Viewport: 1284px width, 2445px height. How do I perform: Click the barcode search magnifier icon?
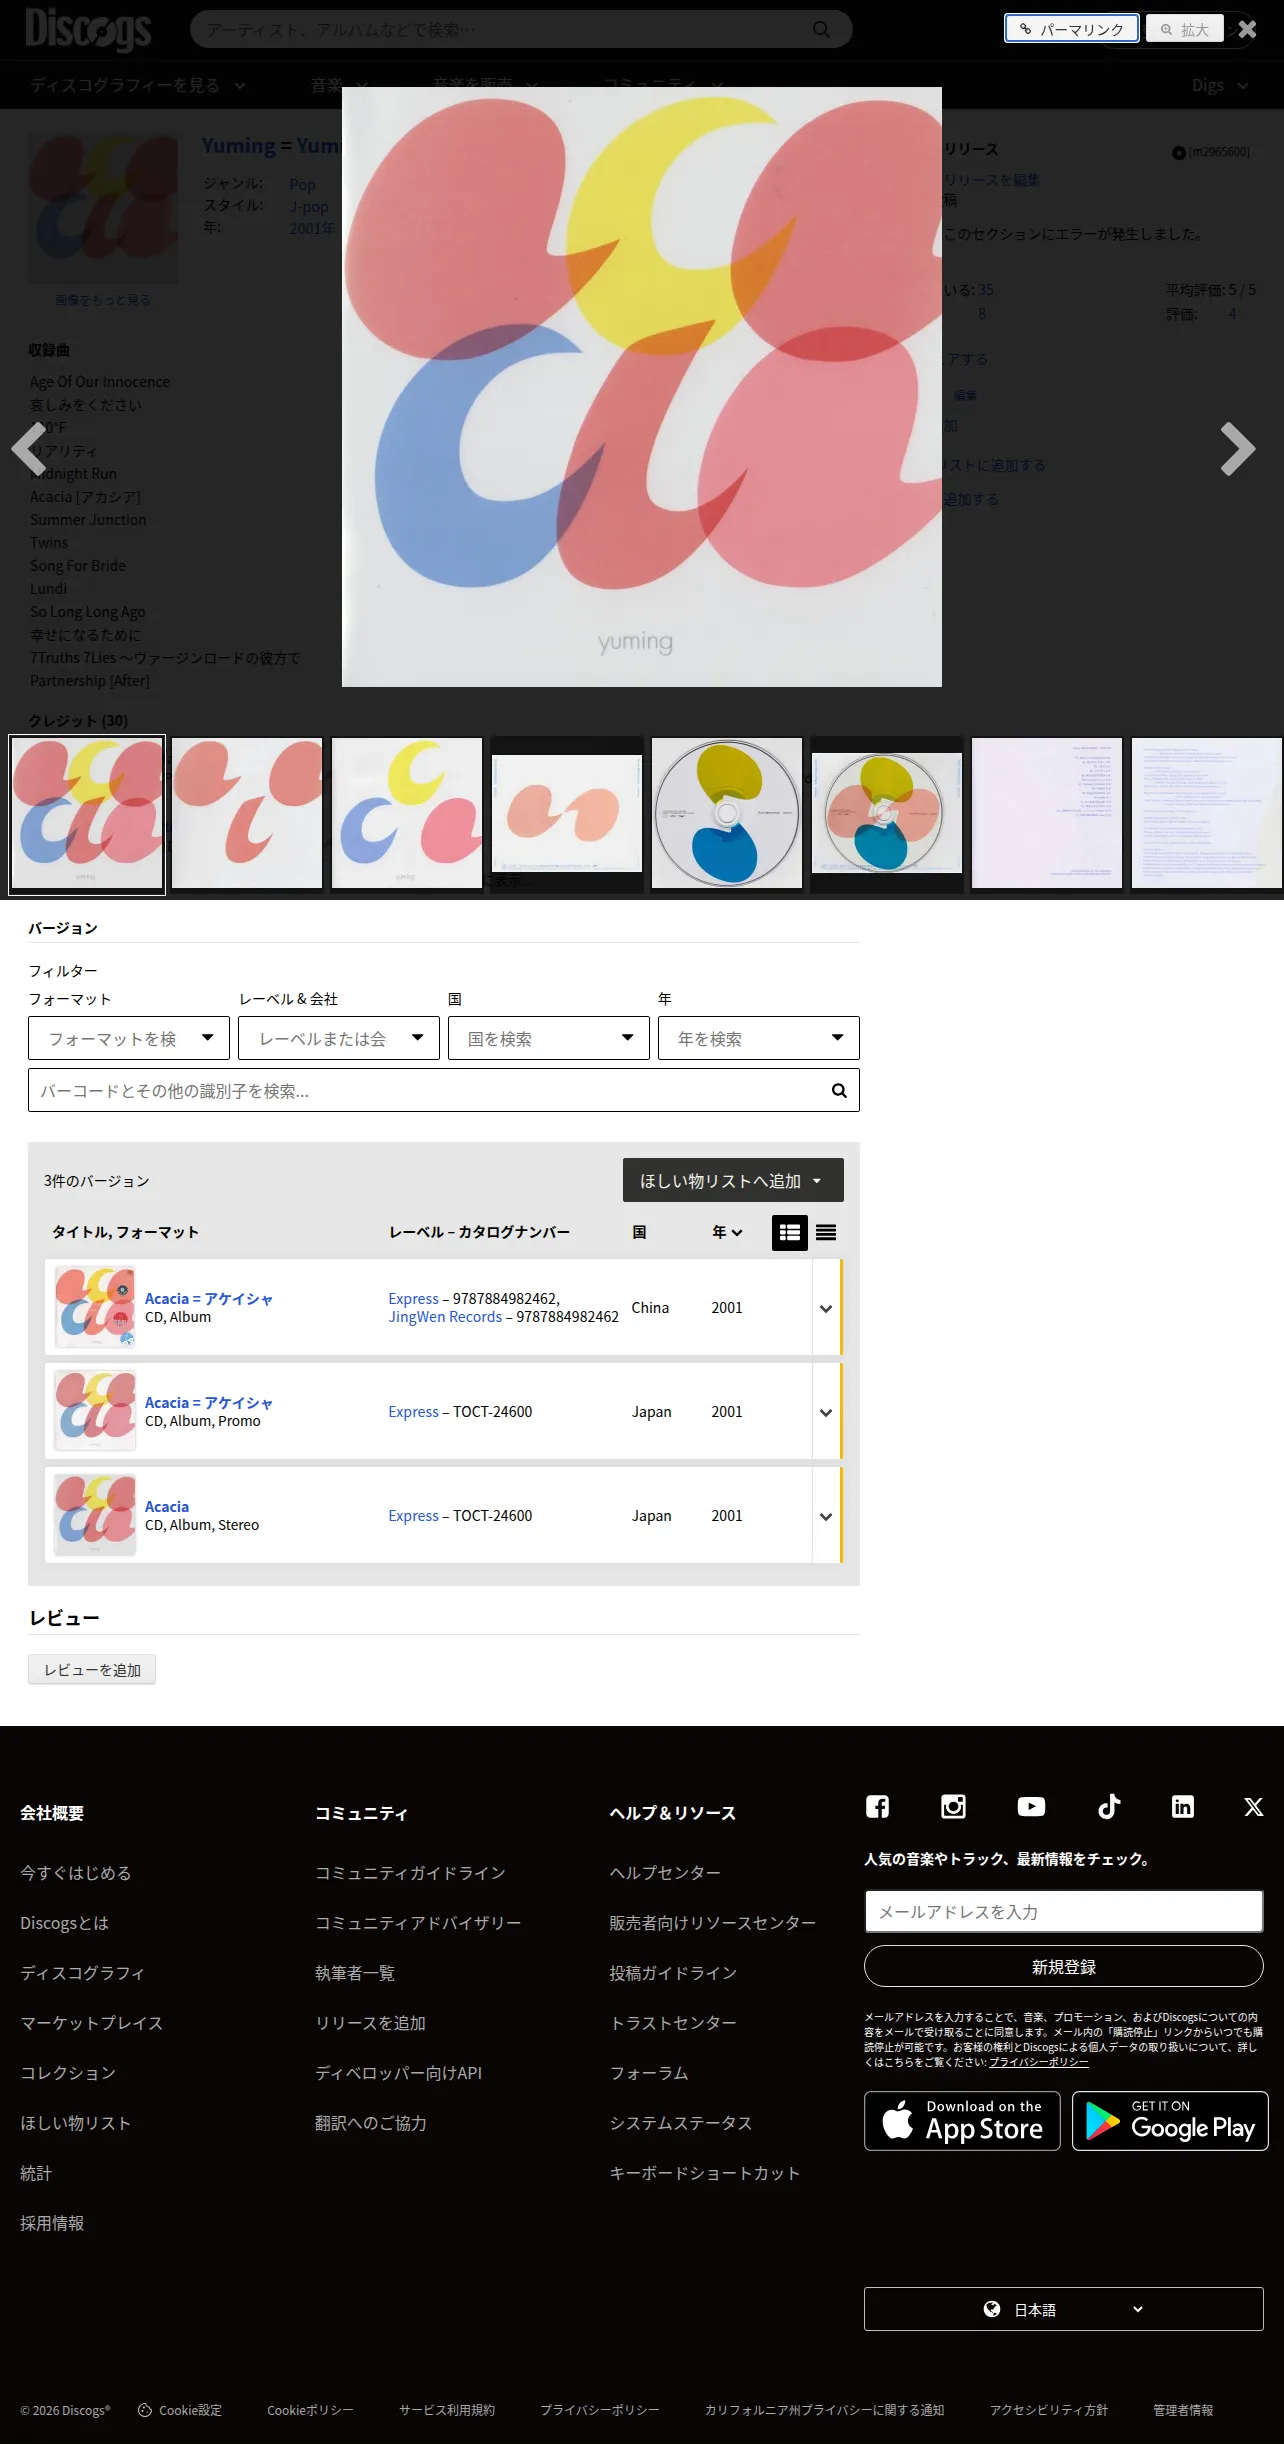(x=839, y=1091)
